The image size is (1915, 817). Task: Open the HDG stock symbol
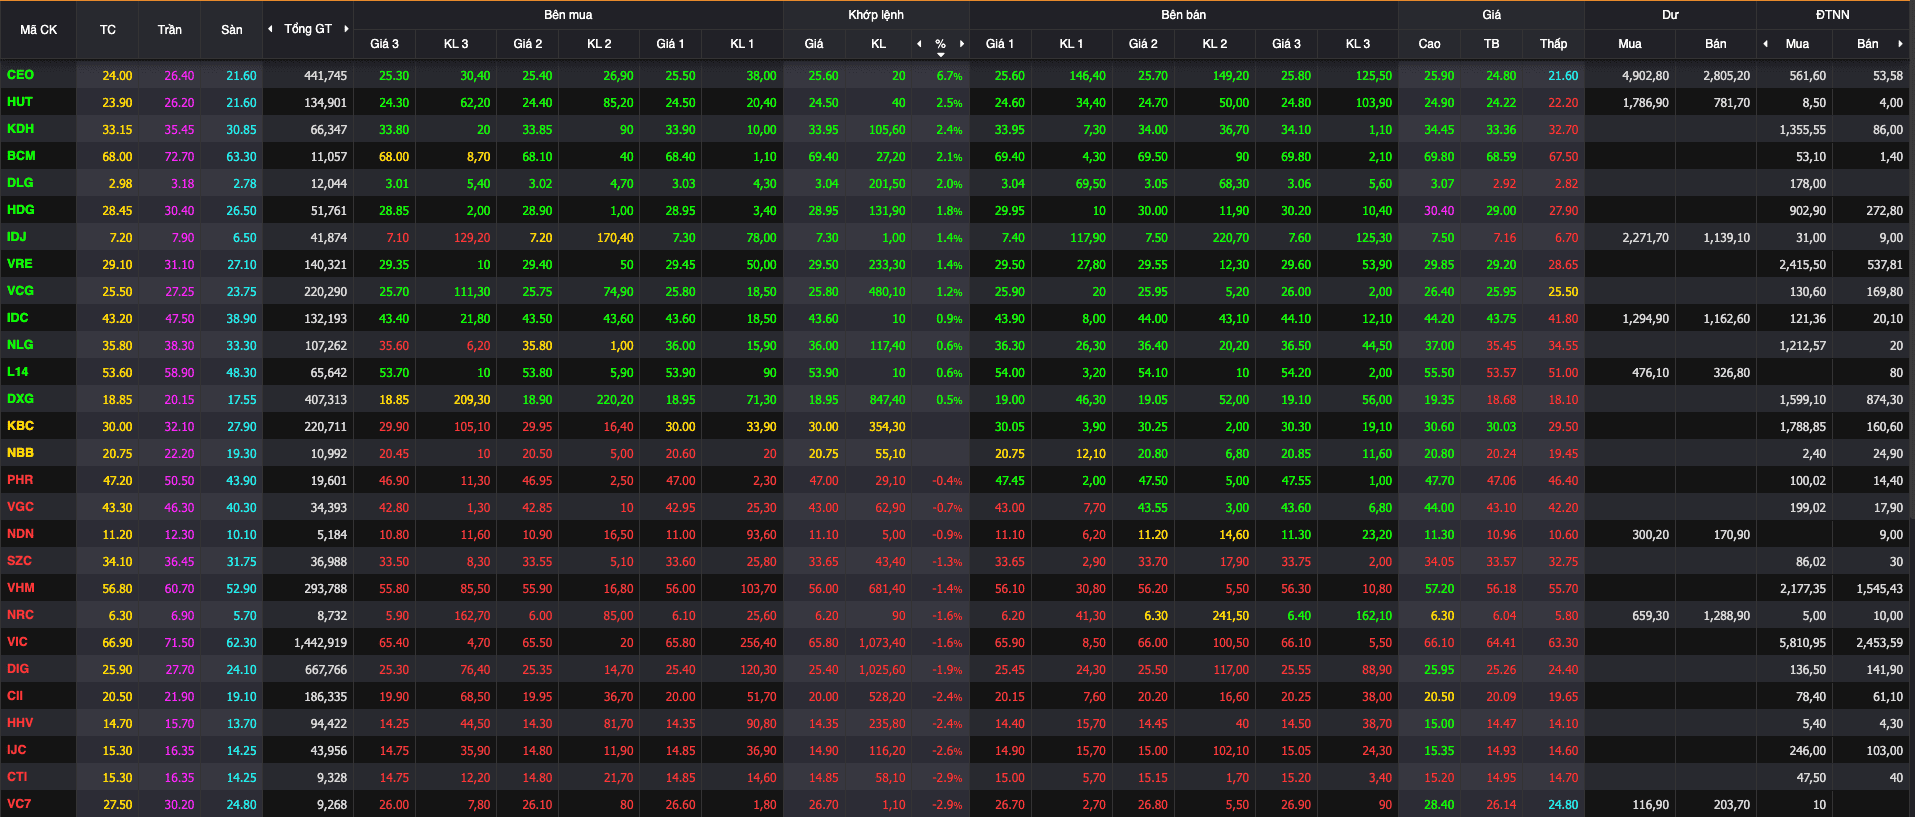pos(21,210)
